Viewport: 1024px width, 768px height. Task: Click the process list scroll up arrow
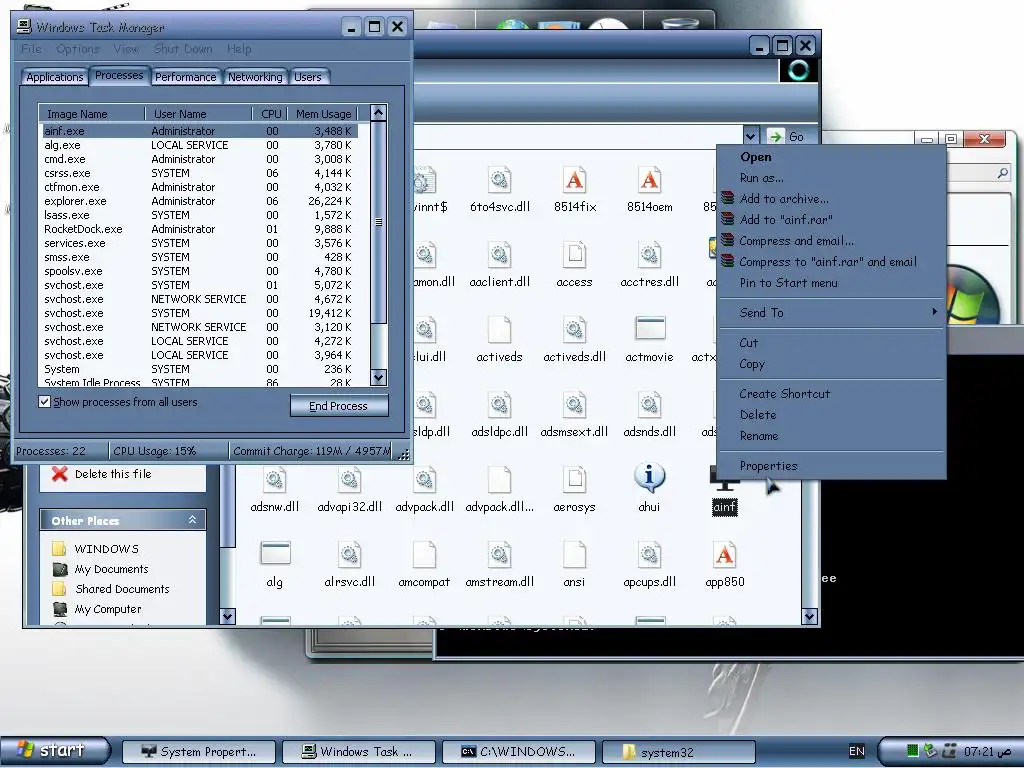tap(379, 112)
